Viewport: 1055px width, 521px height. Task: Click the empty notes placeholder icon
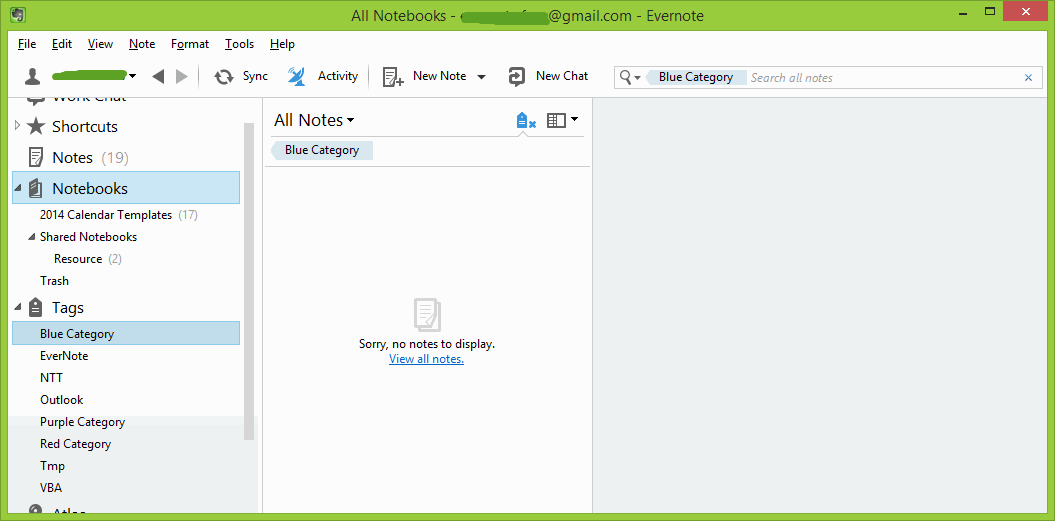point(427,314)
